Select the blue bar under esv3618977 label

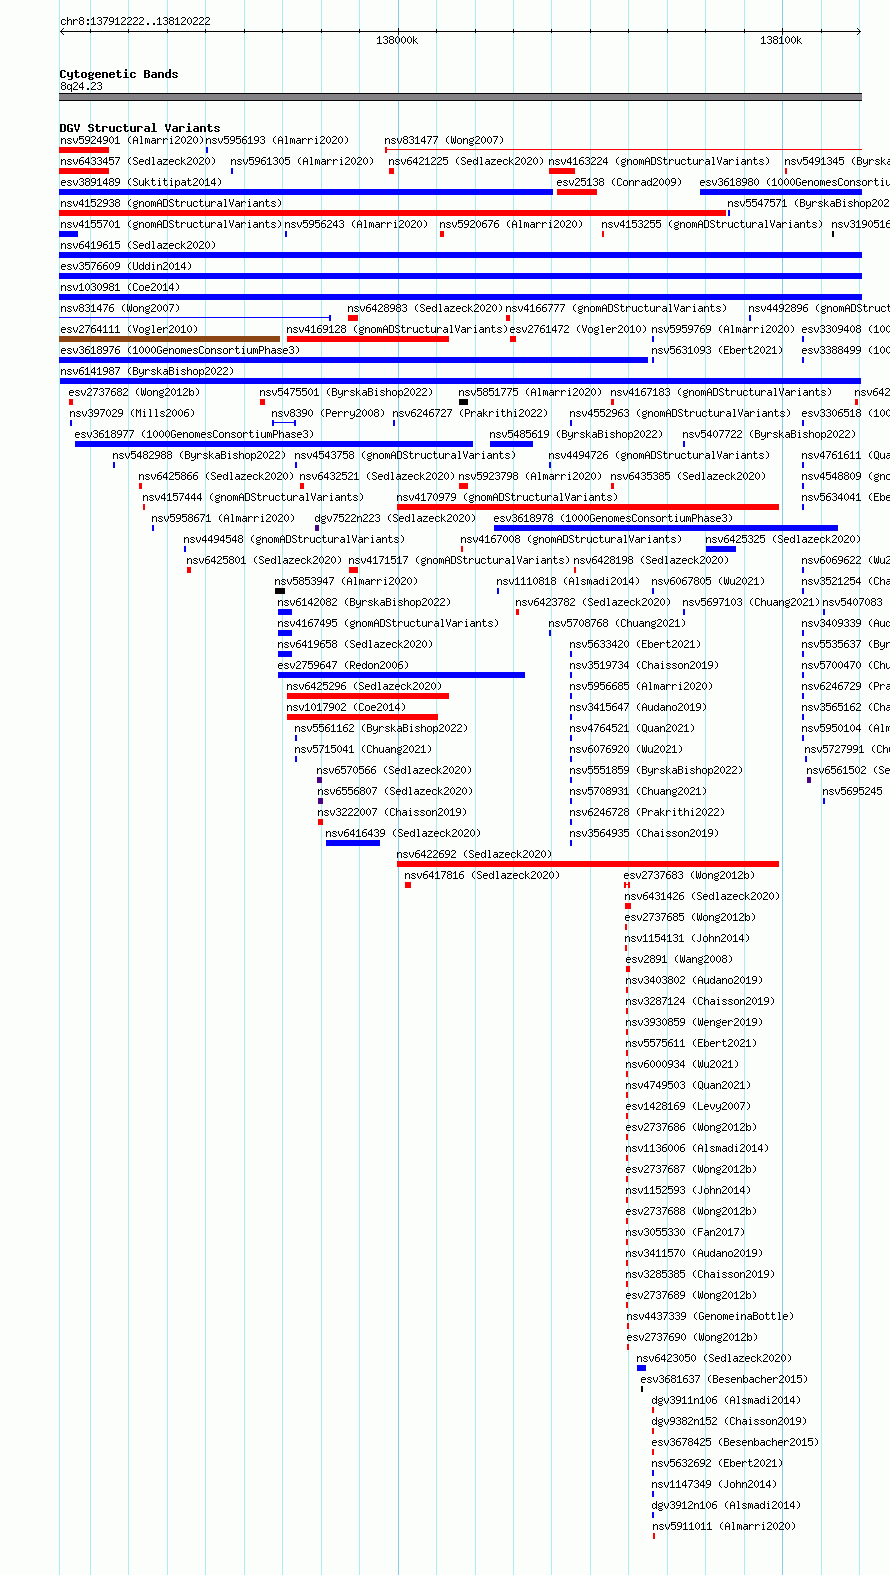click(x=274, y=444)
